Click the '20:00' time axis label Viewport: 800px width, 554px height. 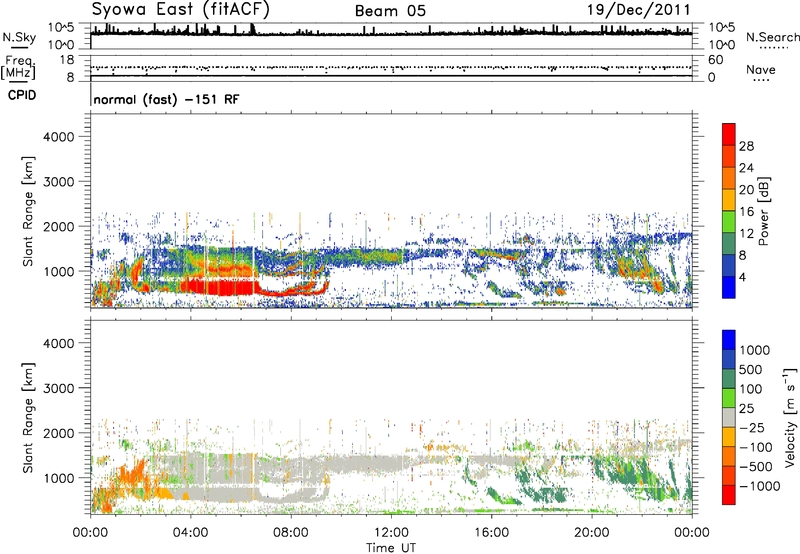(592, 533)
